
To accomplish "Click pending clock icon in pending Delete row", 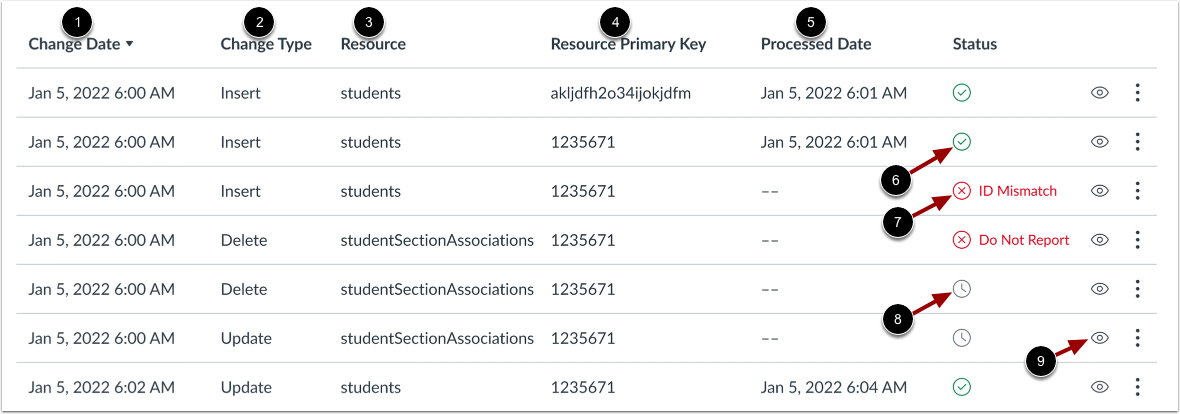I will click(x=961, y=289).
